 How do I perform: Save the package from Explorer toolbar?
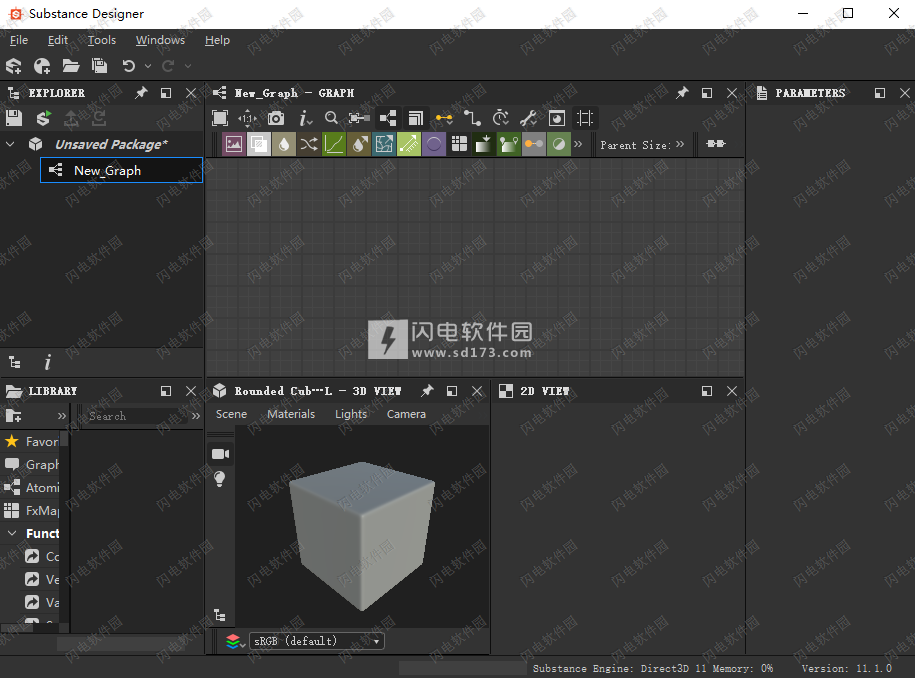pyautogui.click(x=14, y=118)
